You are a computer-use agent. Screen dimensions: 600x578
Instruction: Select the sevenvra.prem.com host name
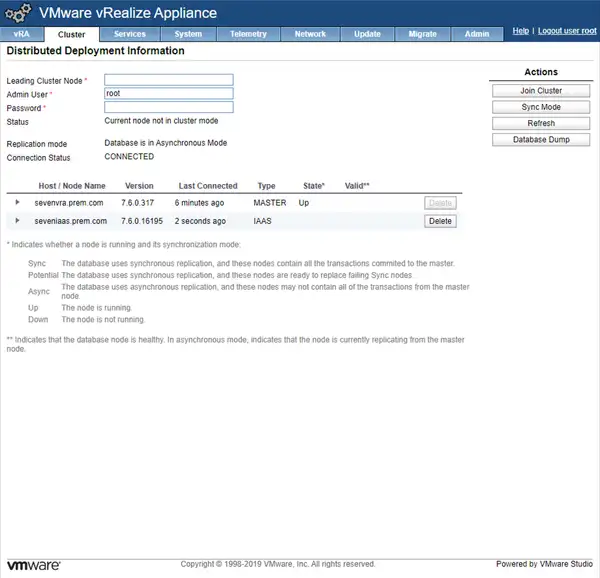[69, 203]
